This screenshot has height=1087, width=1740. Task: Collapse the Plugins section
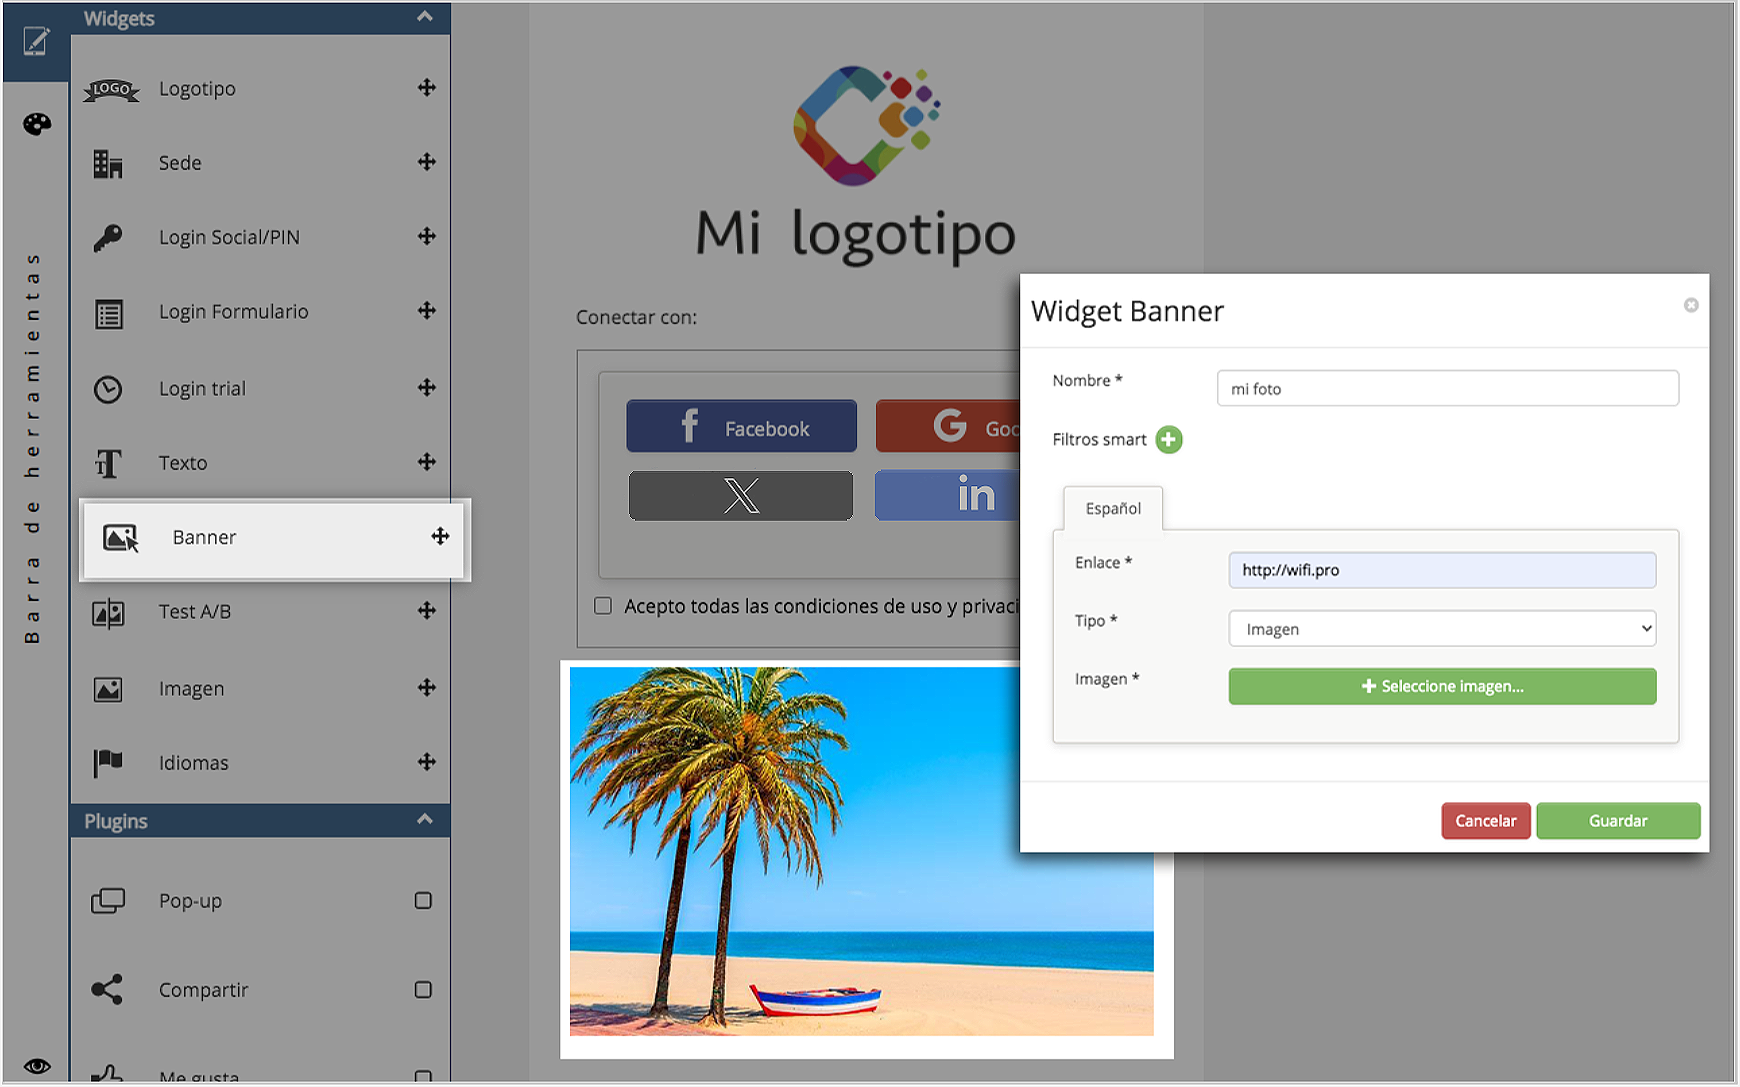[x=425, y=820]
